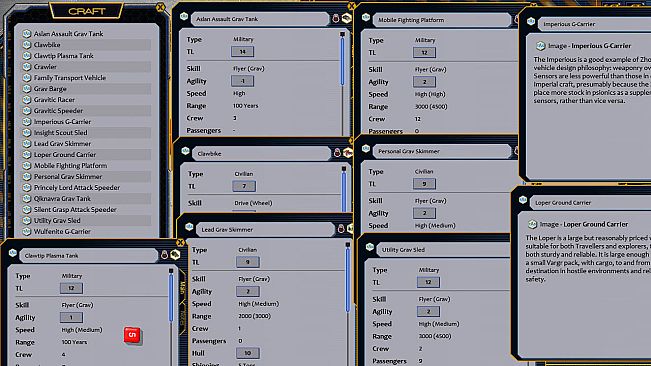Click the TL field in Clawbike window

(x=244, y=186)
